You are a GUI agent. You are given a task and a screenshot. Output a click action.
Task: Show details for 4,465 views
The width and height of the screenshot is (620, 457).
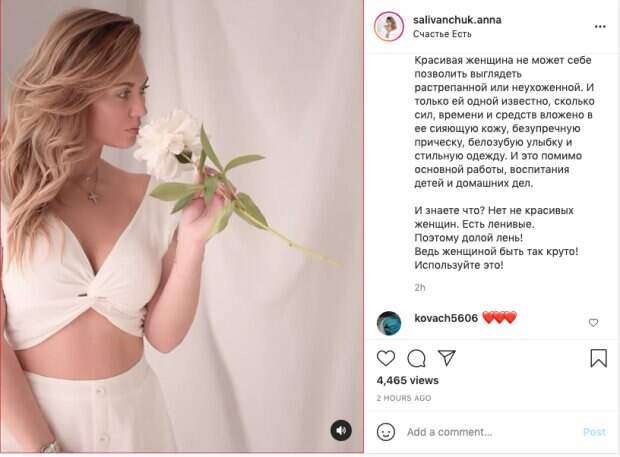(x=406, y=381)
